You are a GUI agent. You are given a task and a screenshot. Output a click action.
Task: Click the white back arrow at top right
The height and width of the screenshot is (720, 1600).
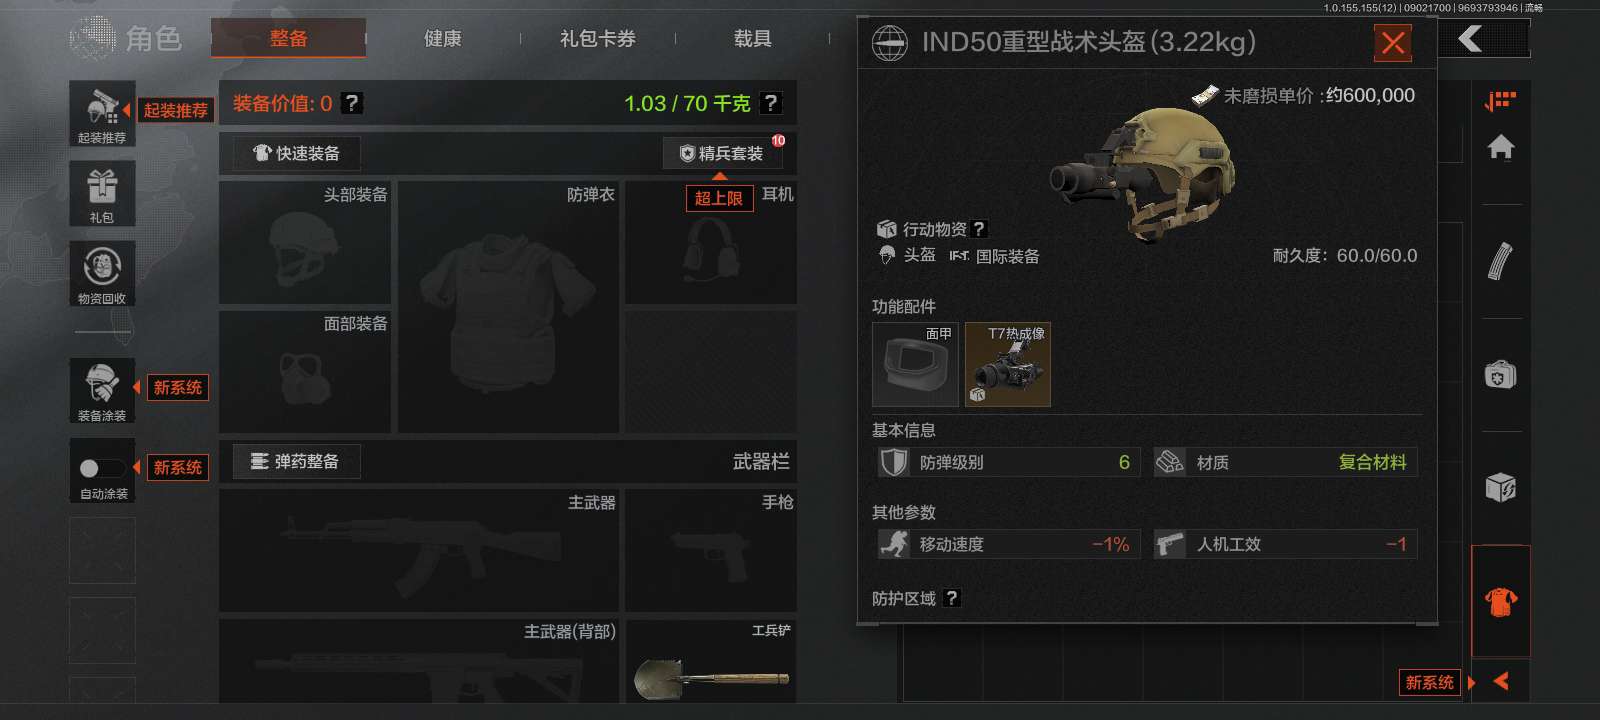click(1470, 39)
